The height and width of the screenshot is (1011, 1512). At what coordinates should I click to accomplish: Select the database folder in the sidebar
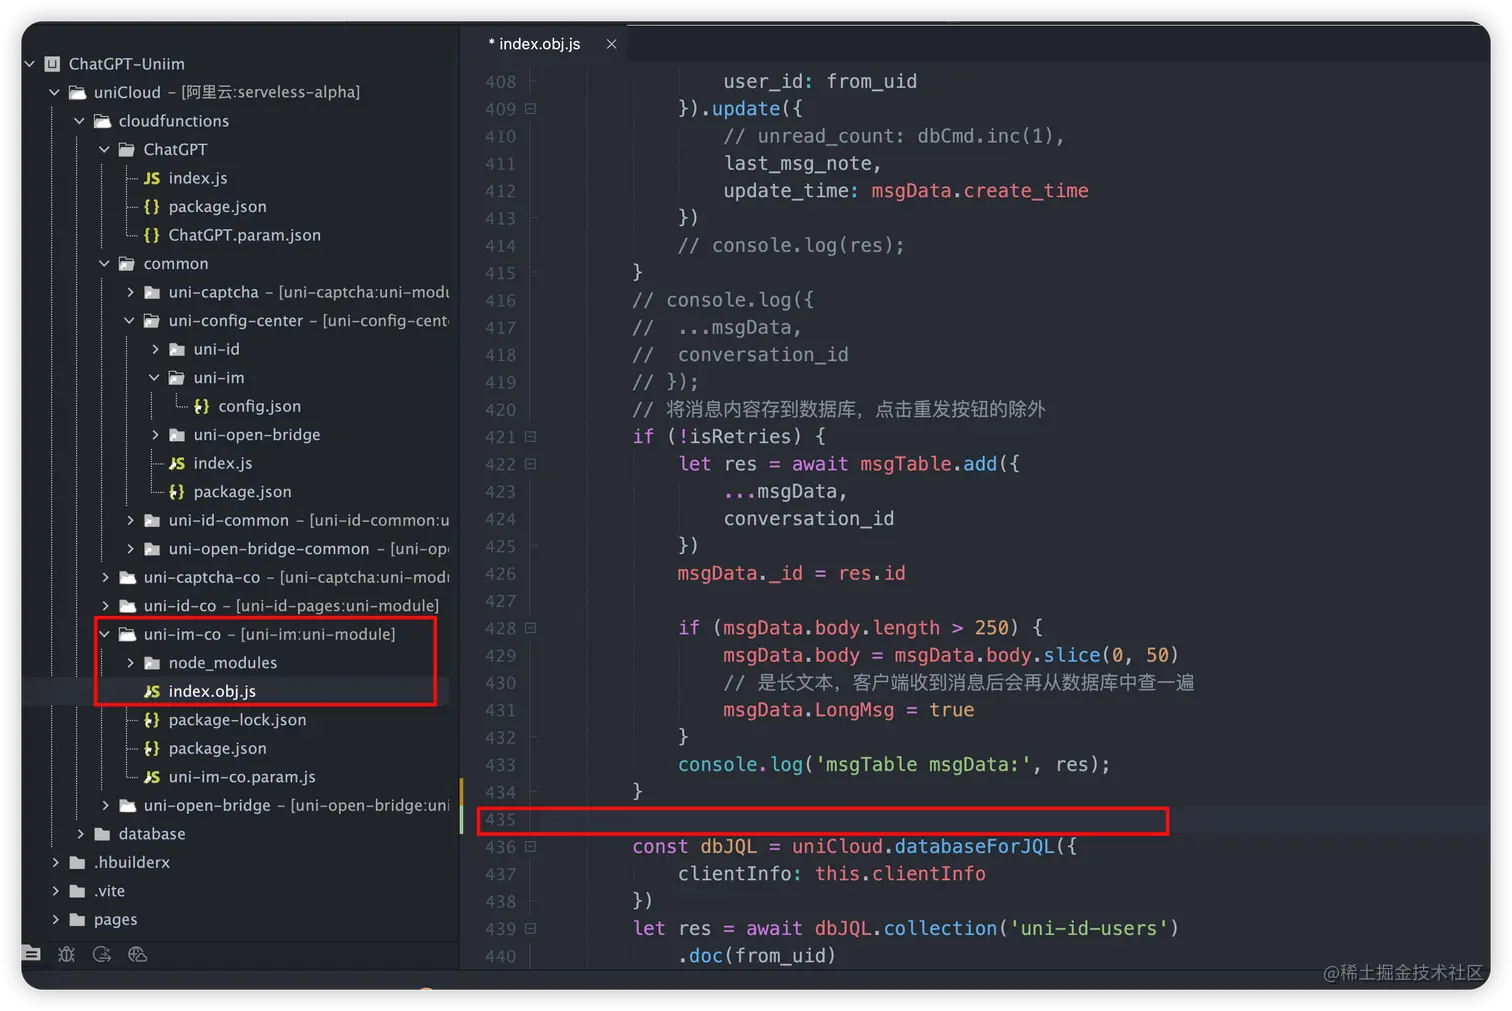152,834
